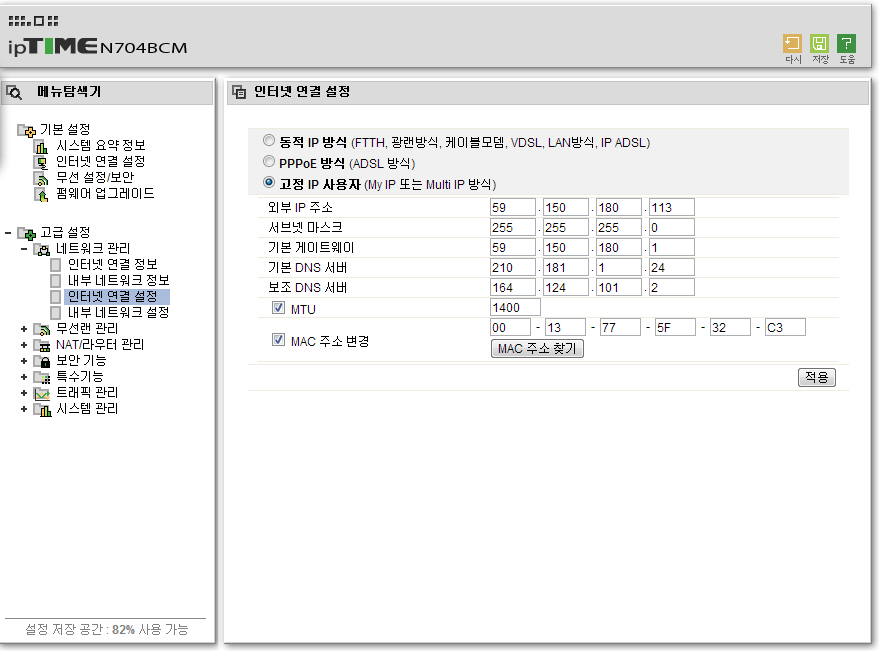
Task: Click the 시스템 관리 icon
Action: point(42,409)
